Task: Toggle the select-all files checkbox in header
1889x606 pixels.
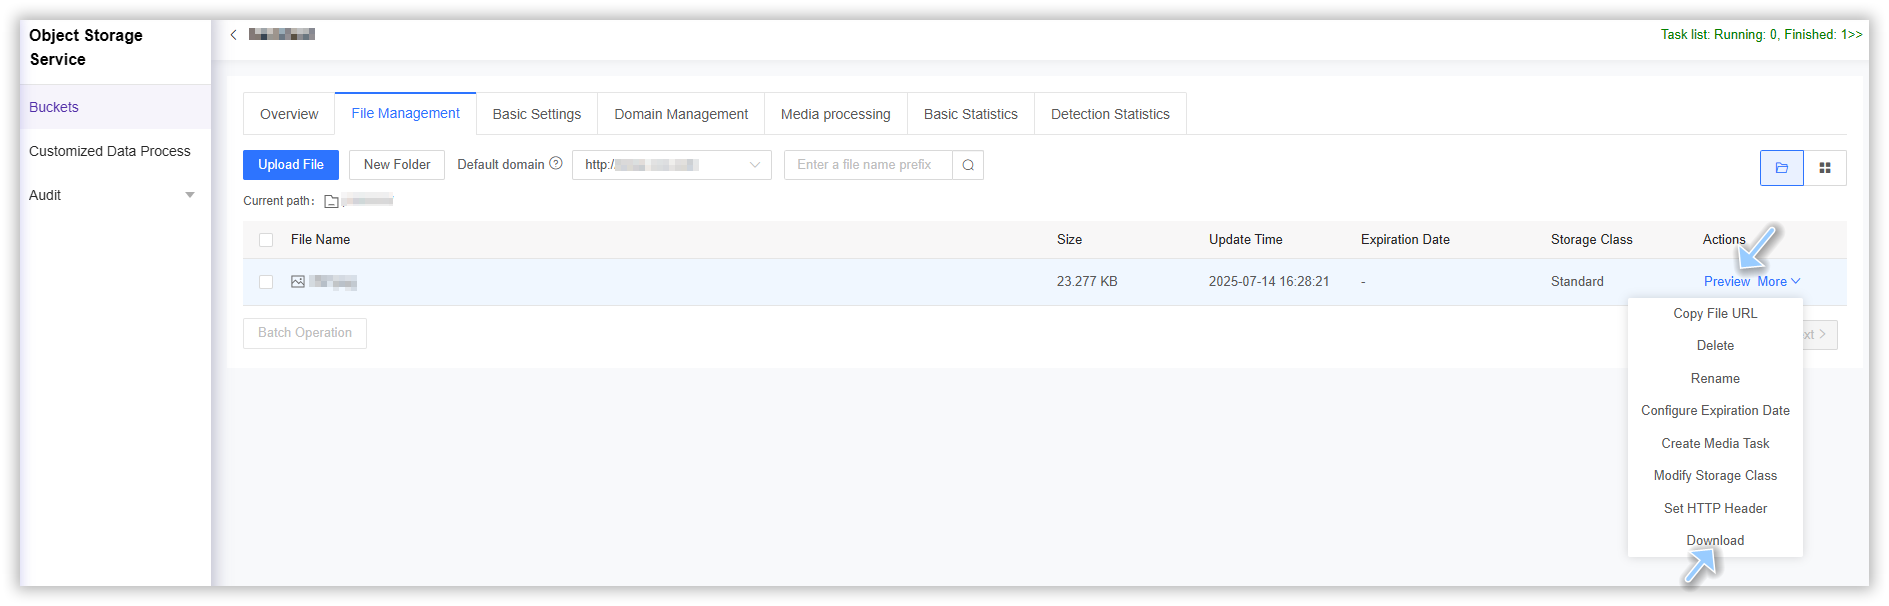Action: point(266,240)
